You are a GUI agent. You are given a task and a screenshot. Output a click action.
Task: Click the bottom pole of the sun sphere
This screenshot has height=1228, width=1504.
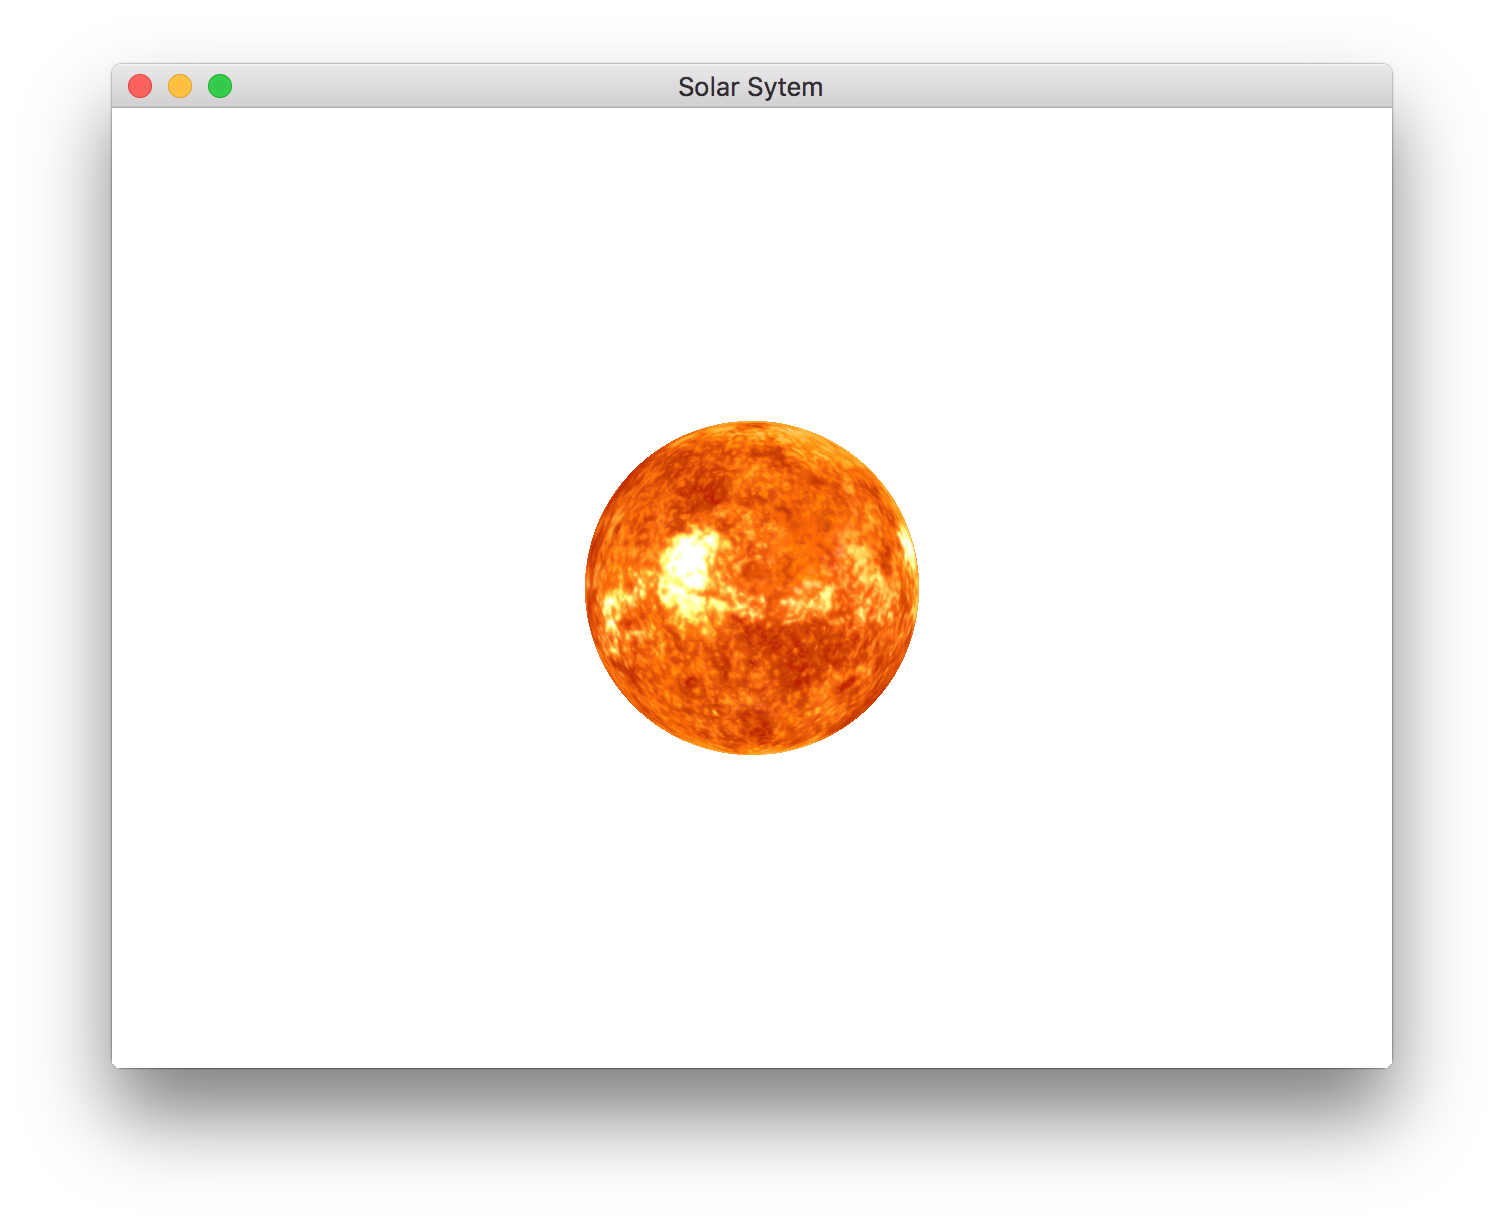752,748
